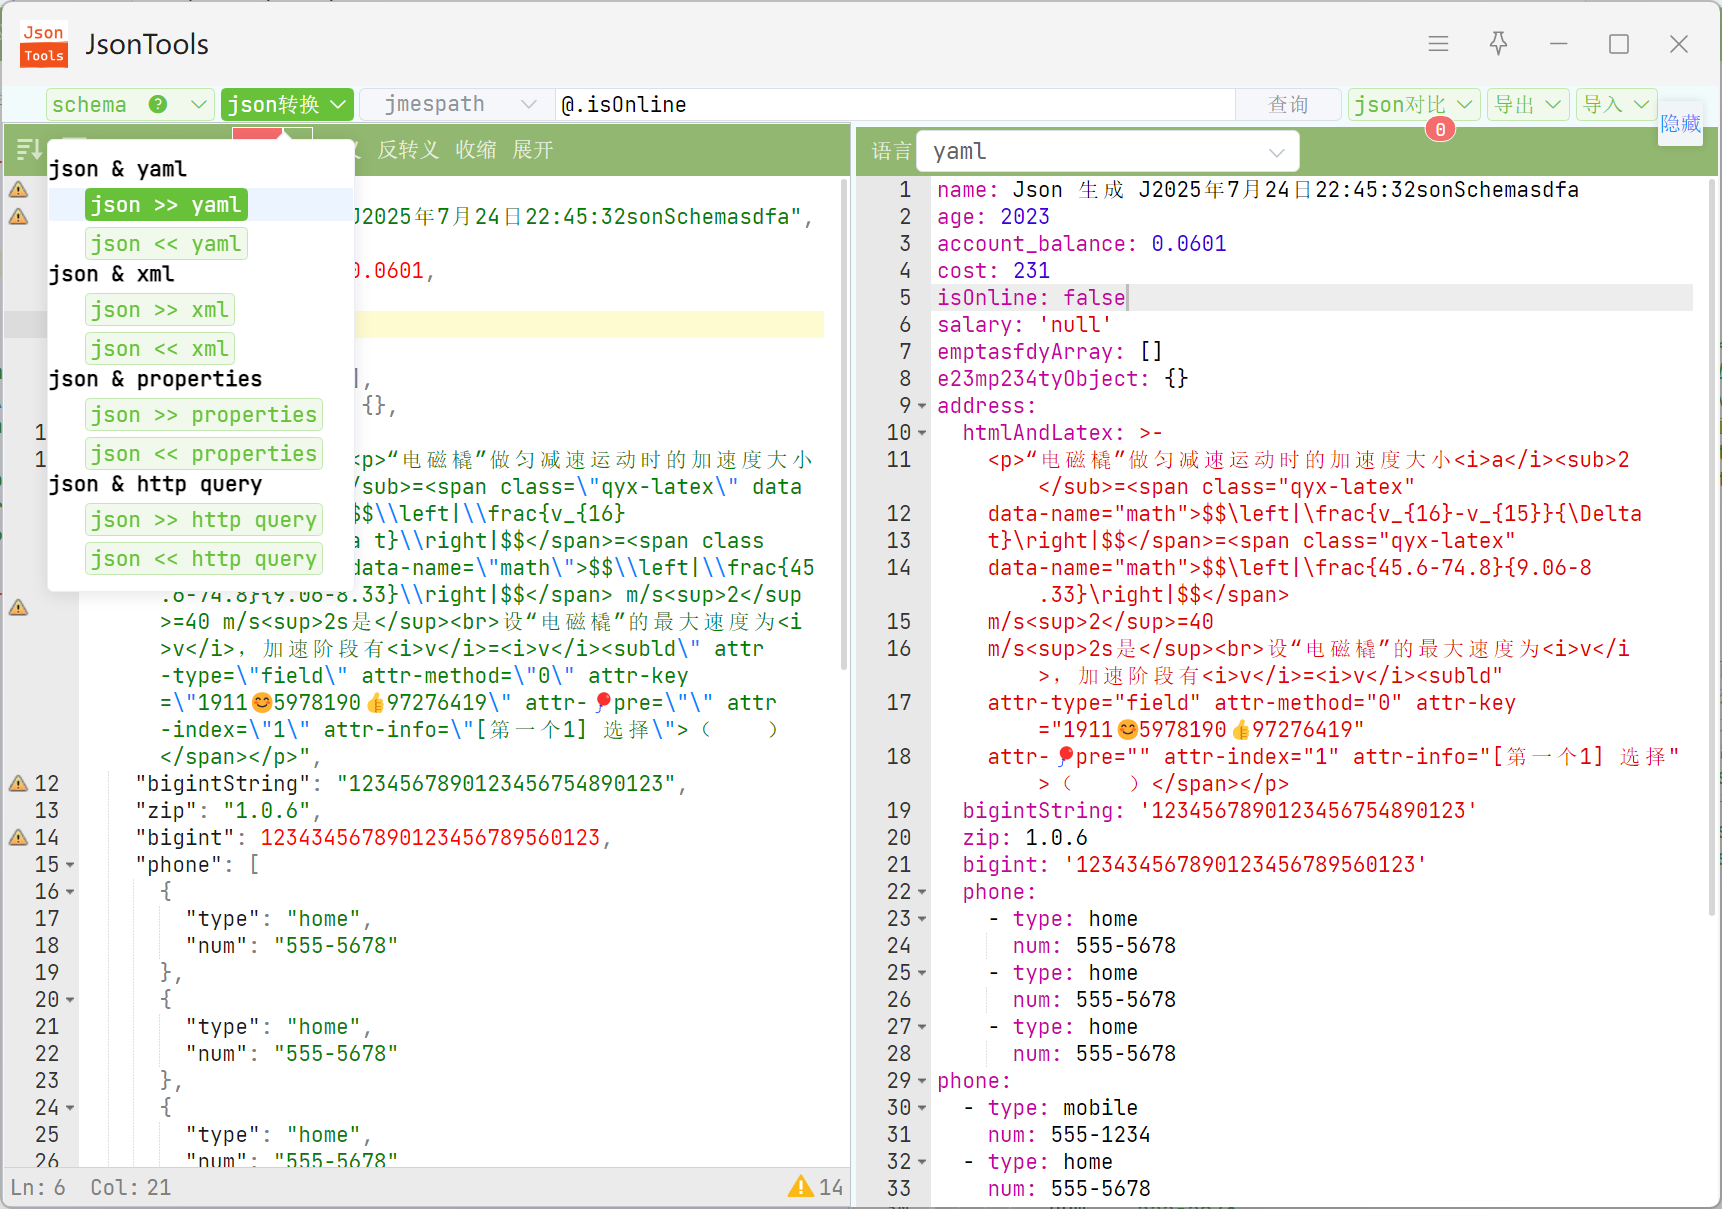Viewport: 1722px width, 1209px height.
Task: Click the account_balance: 0.0601 YAML line
Action: coord(1081,244)
